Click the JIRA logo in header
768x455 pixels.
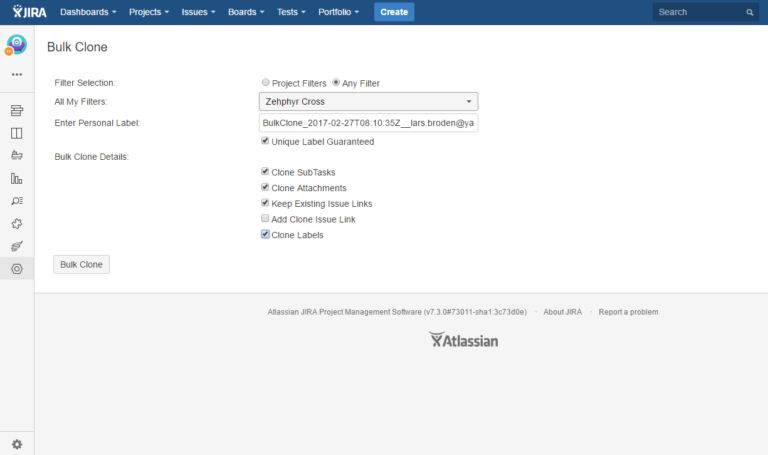point(29,12)
